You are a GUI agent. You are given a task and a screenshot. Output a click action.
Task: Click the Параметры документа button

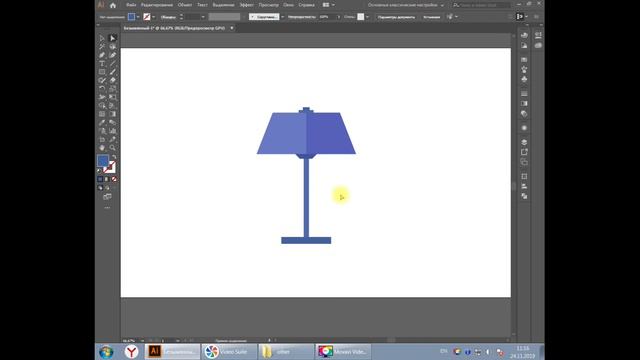pos(396,17)
